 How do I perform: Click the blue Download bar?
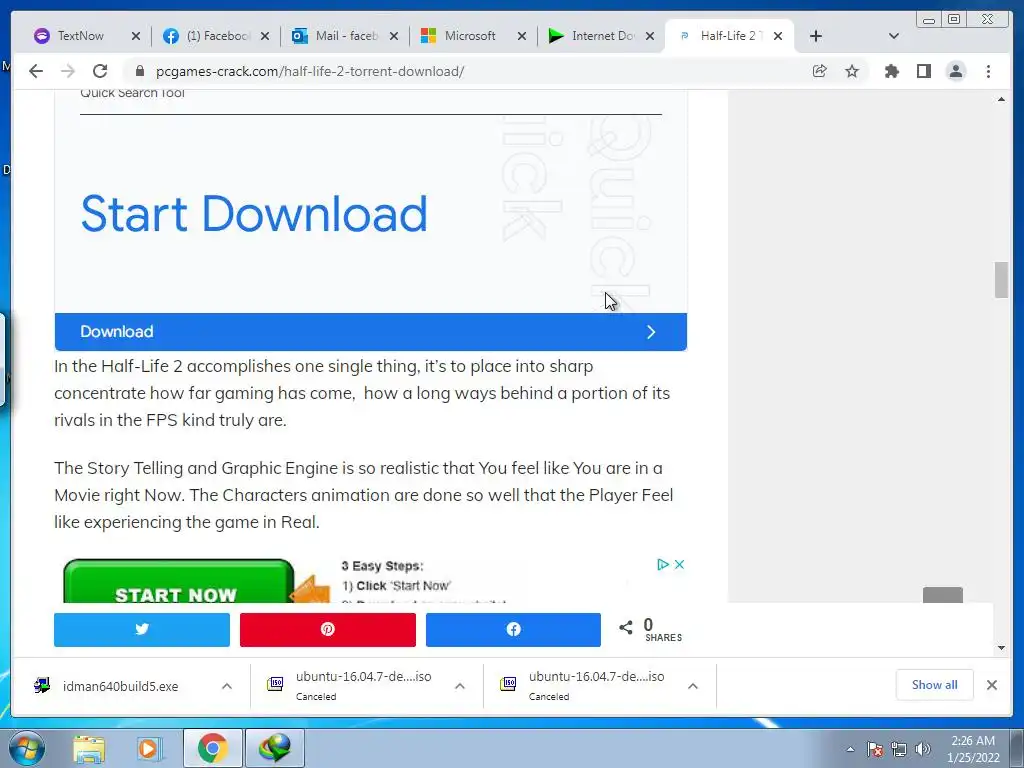[370, 332]
